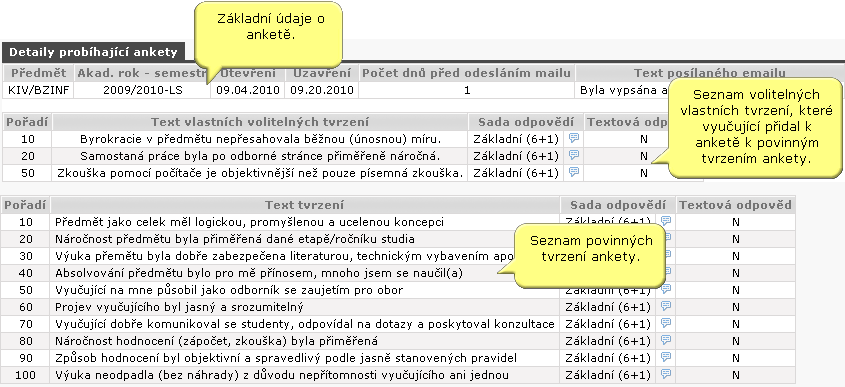
Task: Select 'Základní (6+1)' in 'Byrokracie' row
Action: click(516, 139)
